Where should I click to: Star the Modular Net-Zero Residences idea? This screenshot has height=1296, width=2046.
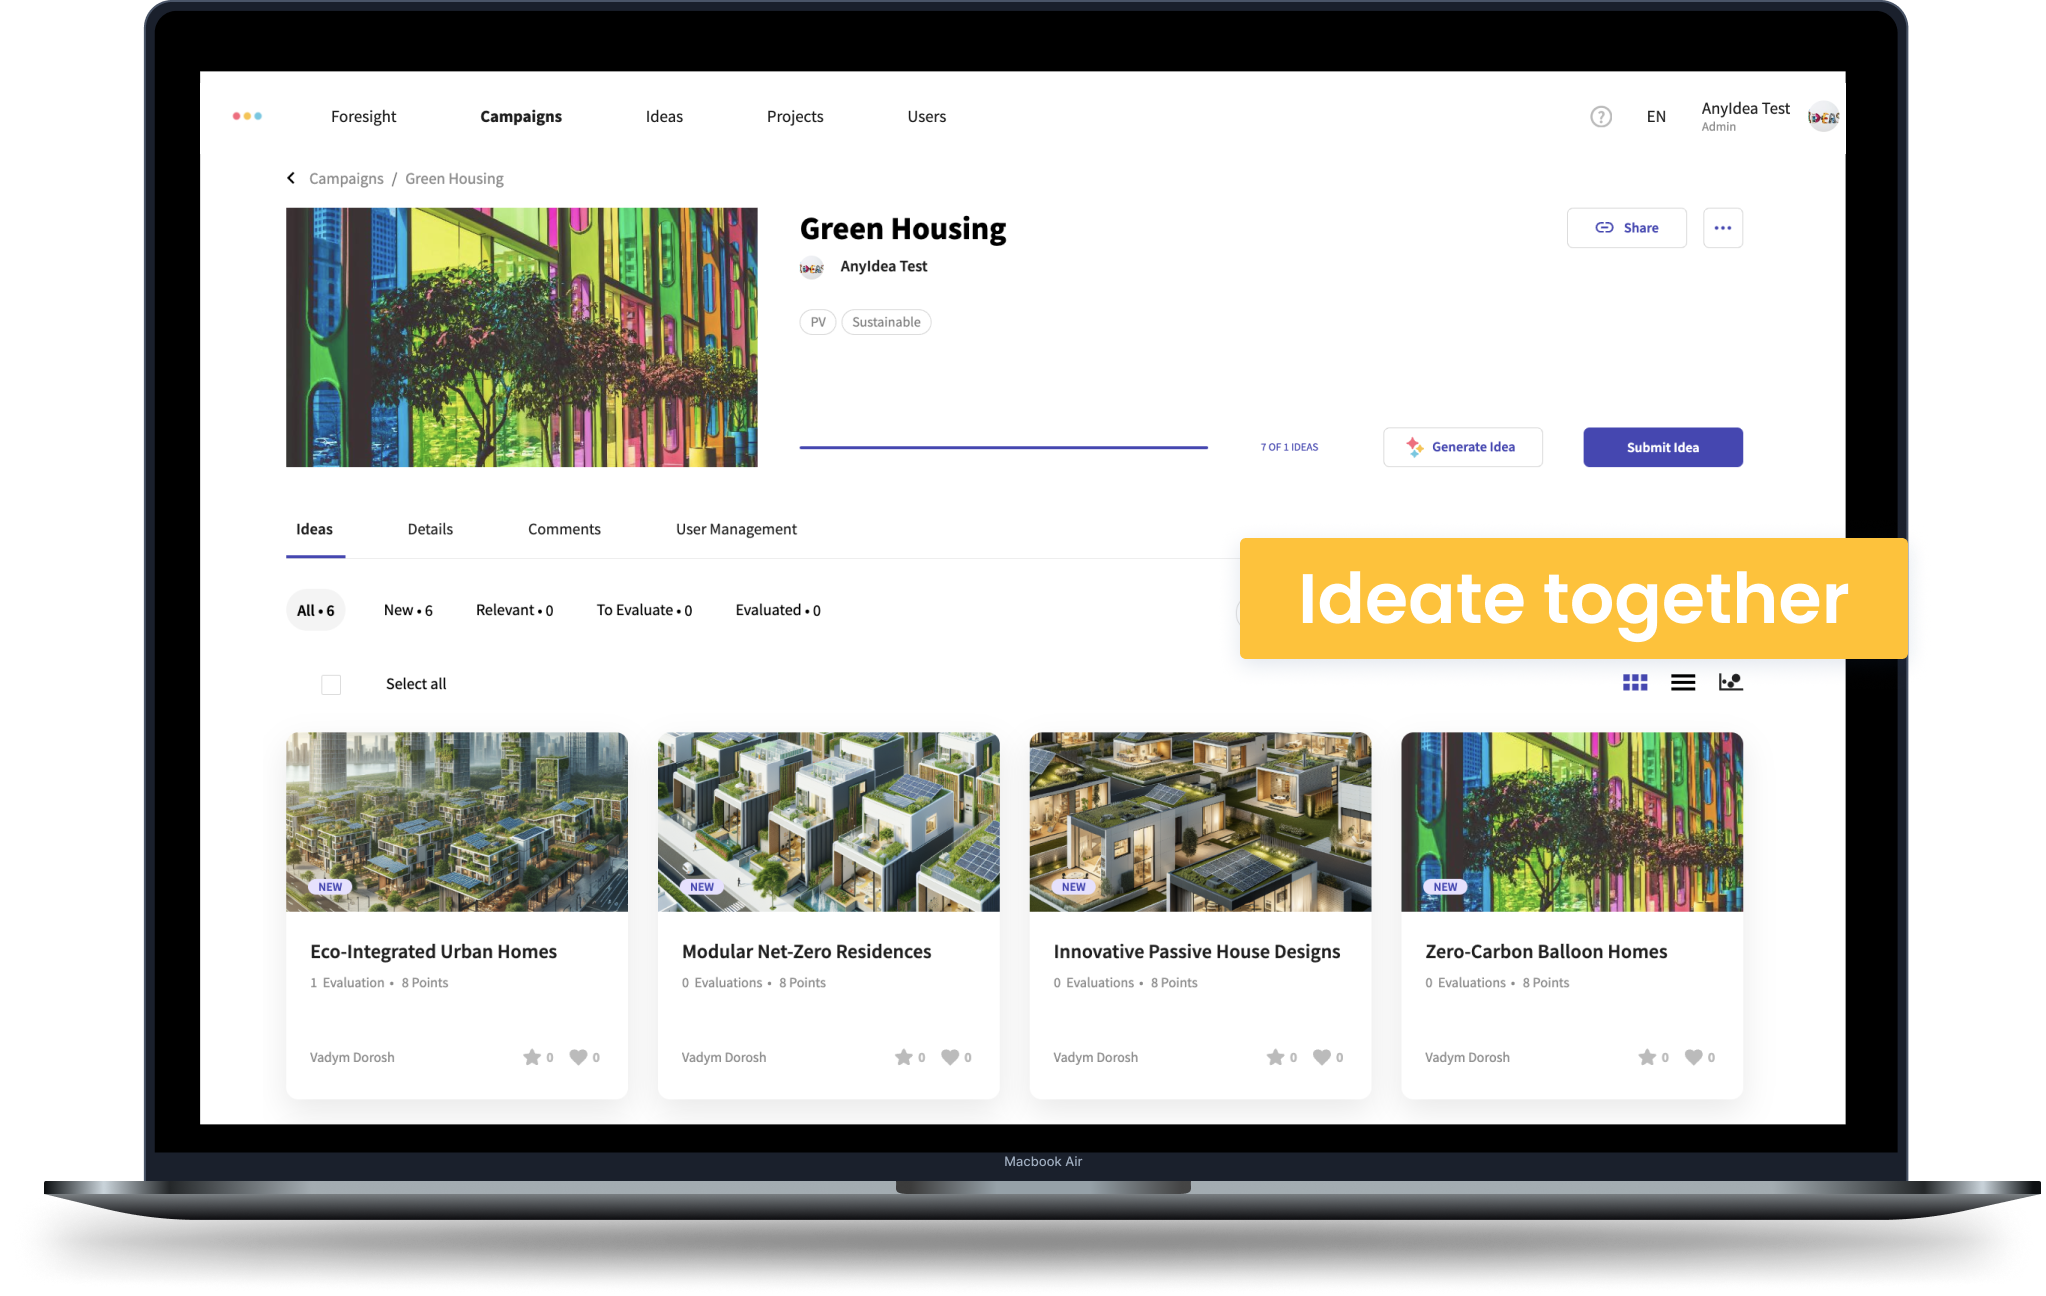point(905,1057)
